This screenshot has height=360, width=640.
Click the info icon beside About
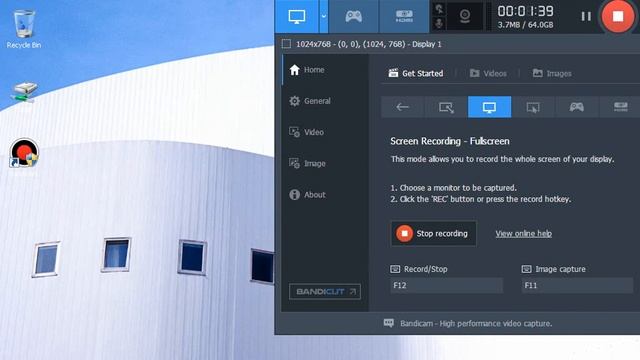pyautogui.click(x=294, y=195)
